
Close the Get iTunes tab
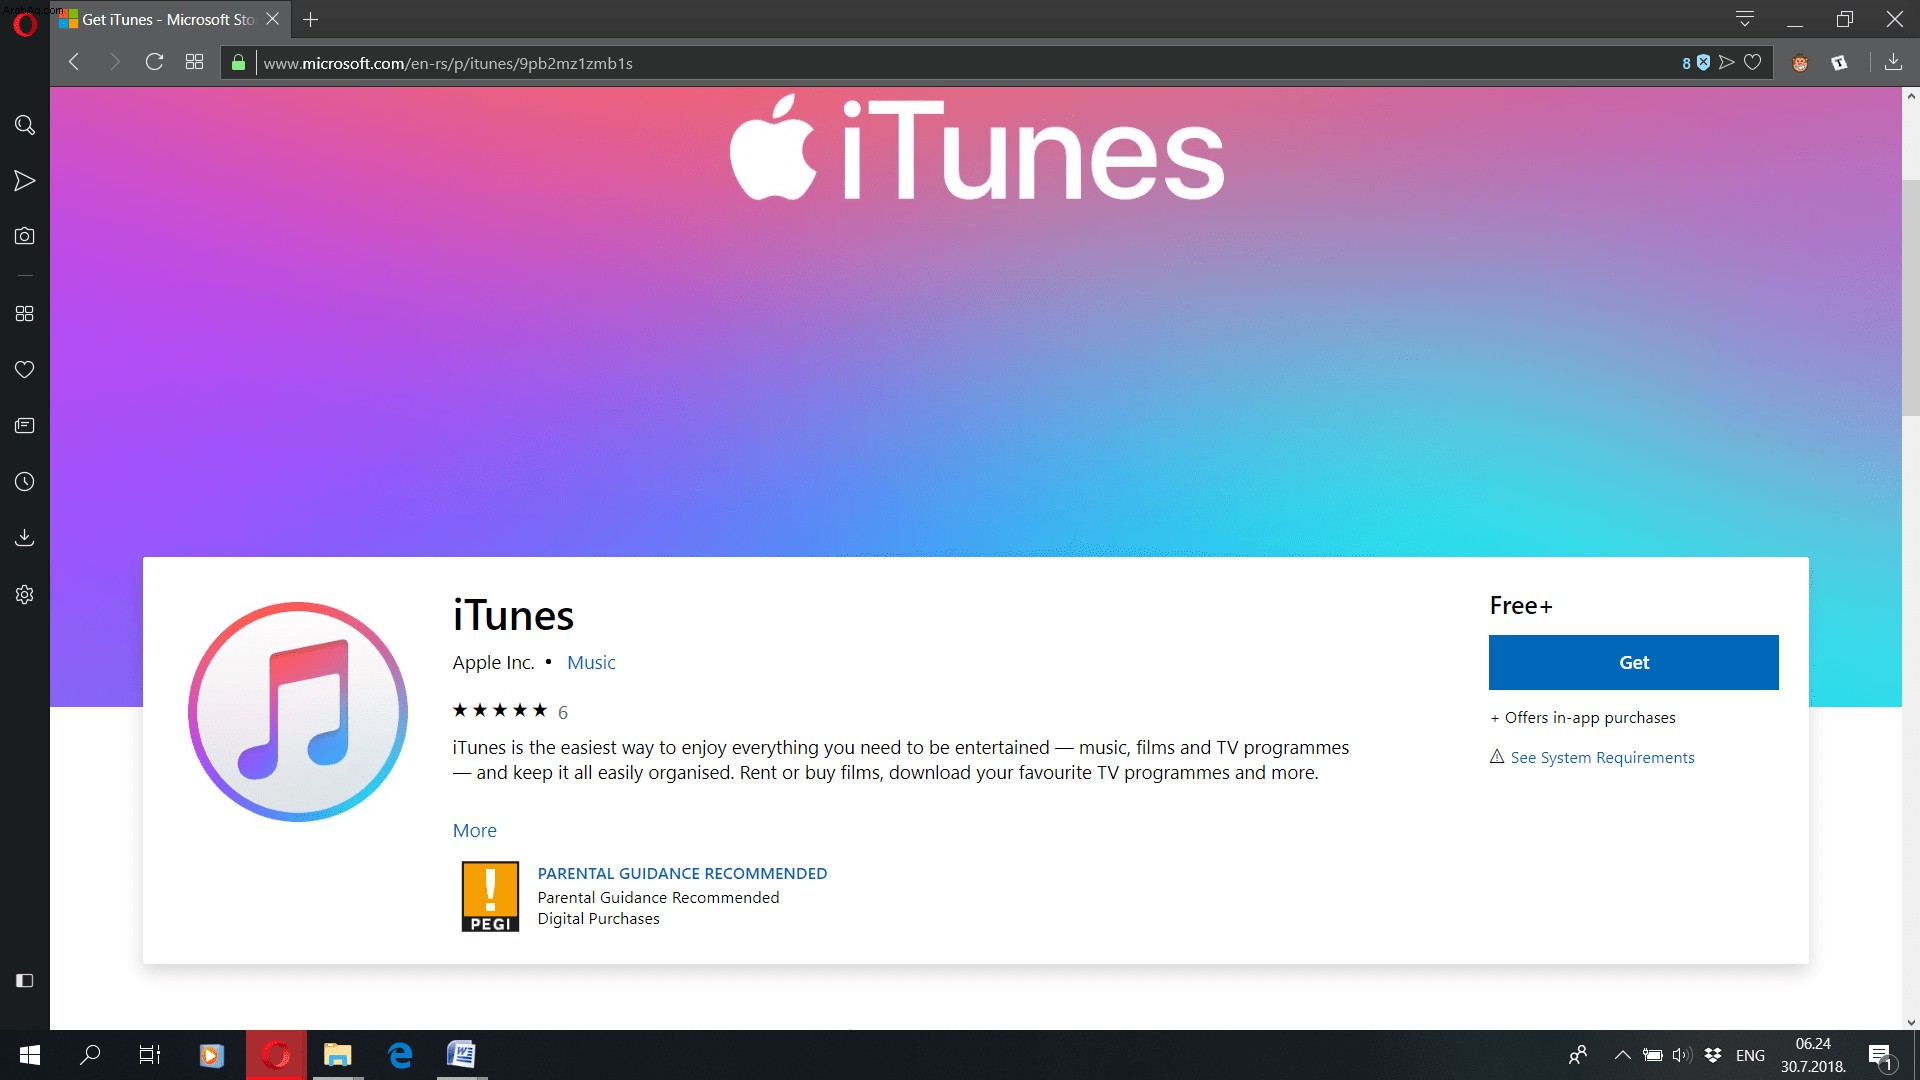[x=272, y=19]
